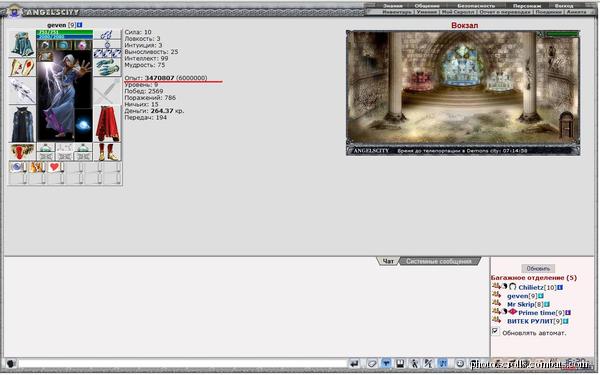Click the eraser icon in chat toolbar
This screenshot has width=600, height=375.
372,364
